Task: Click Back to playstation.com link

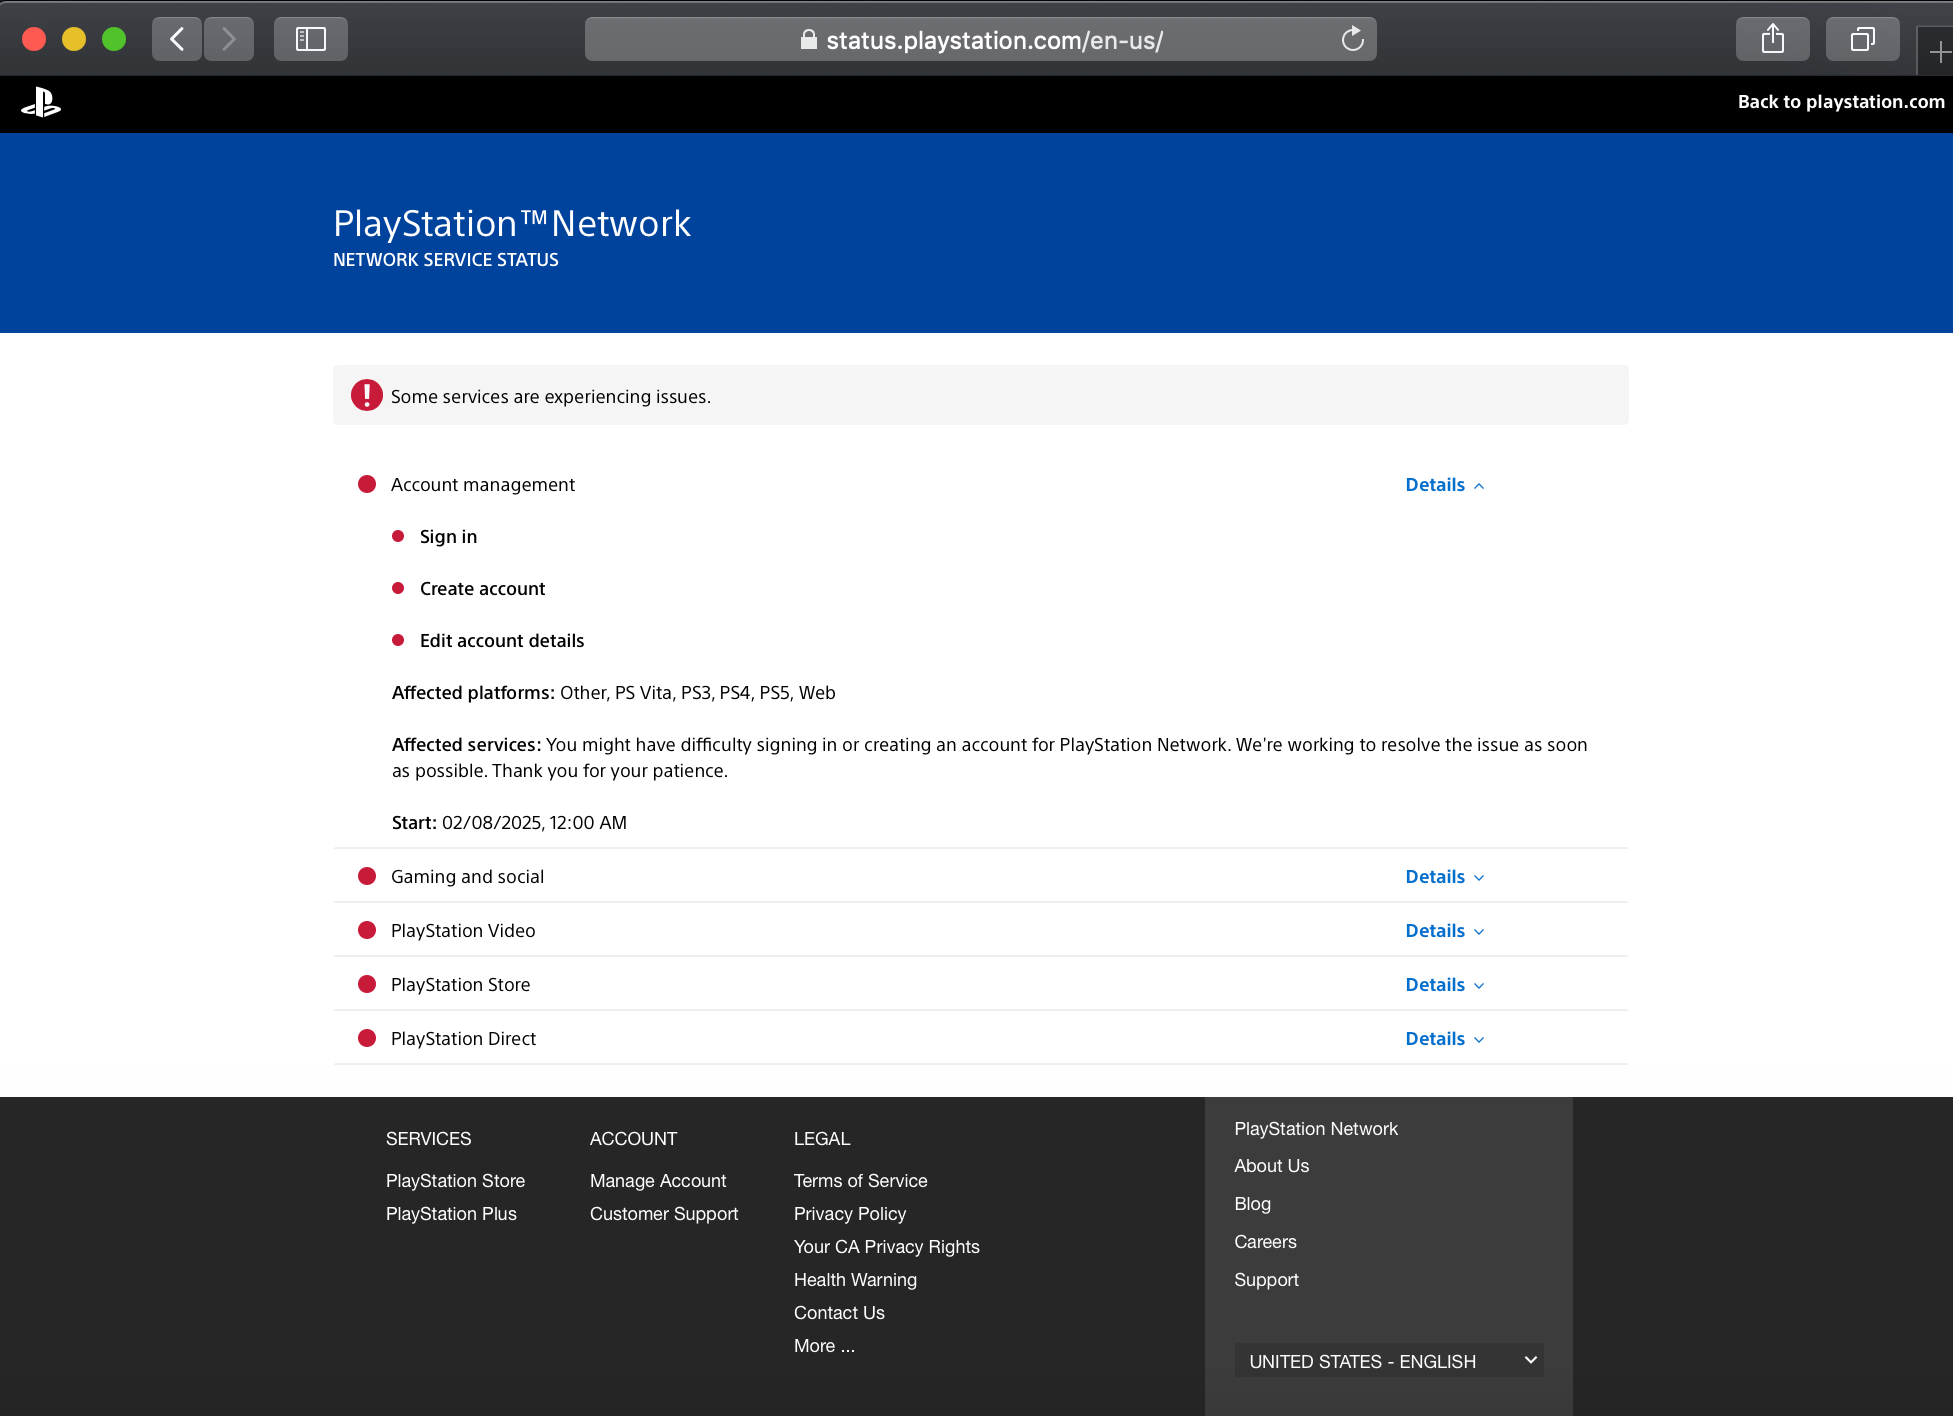Action: coord(1840,102)
